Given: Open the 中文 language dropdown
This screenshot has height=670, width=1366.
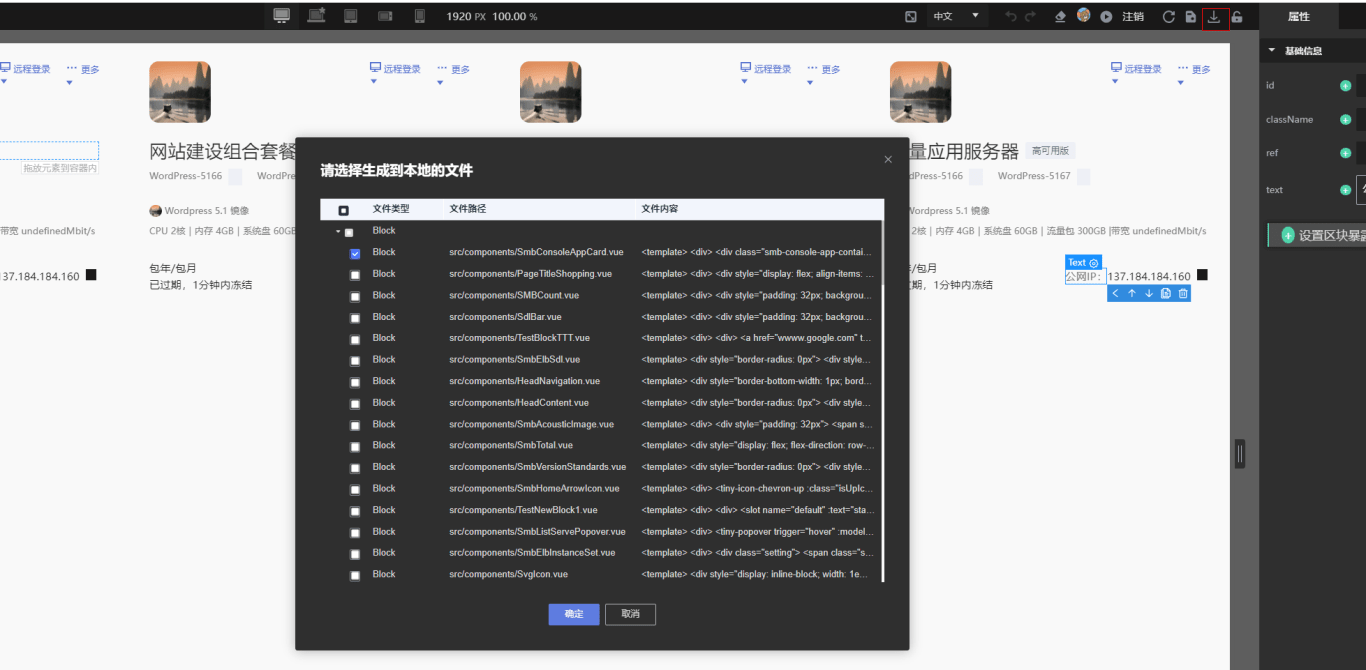Looking at the screenshot, I should tap(956, 17).
